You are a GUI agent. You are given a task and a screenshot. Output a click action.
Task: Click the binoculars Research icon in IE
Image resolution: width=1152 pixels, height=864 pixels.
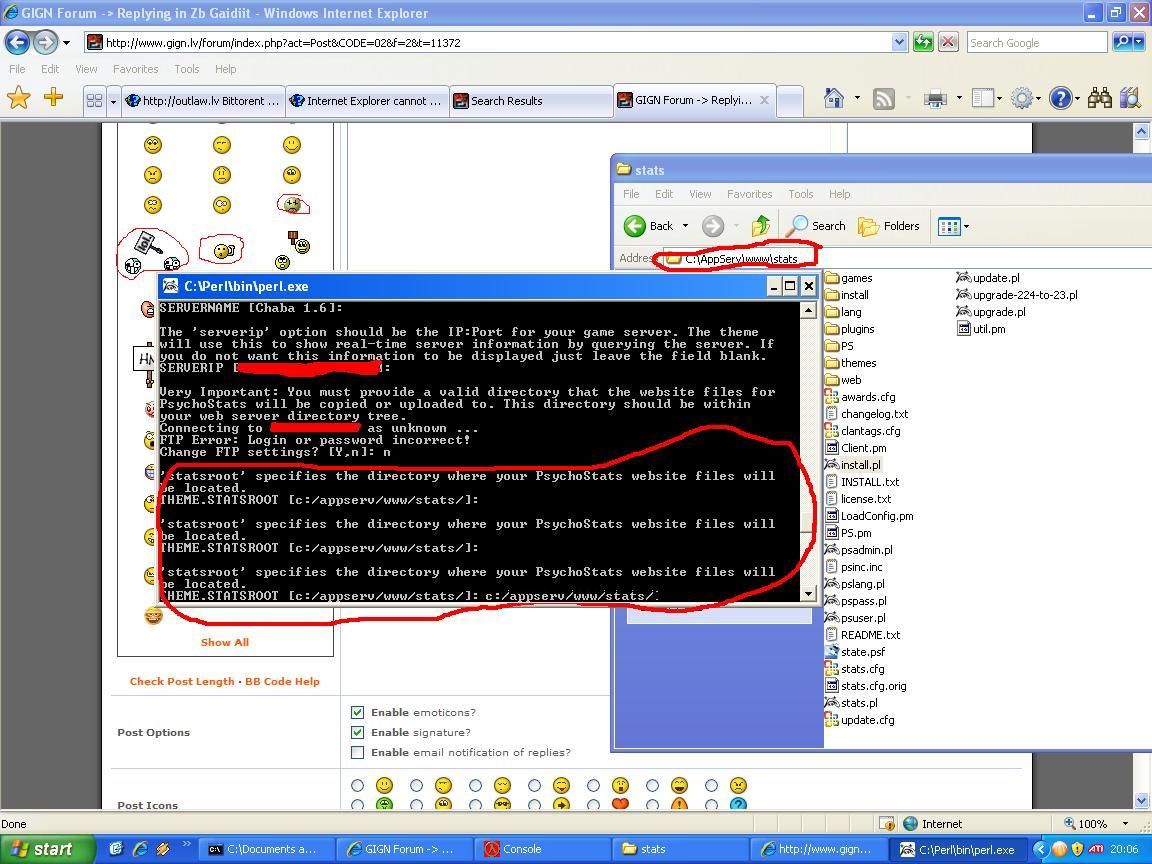tap(1099, 98)
